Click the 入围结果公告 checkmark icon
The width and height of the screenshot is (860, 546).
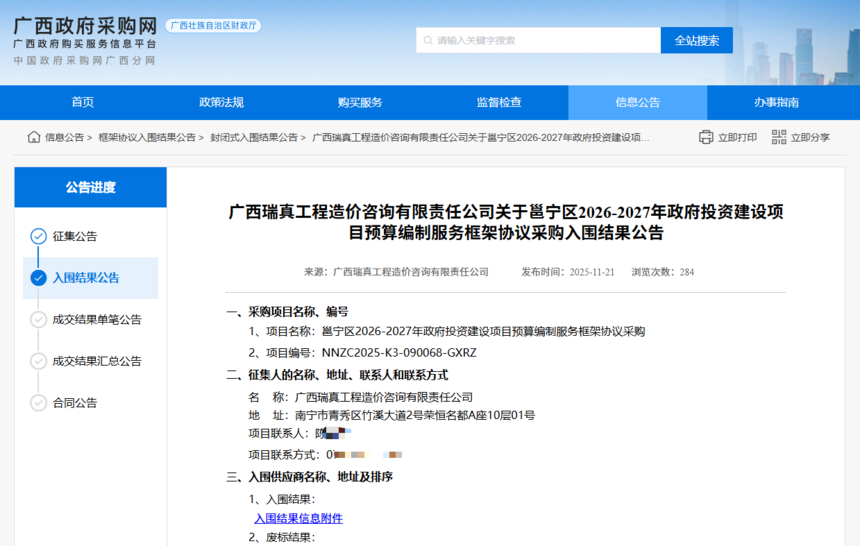tap(38, 278)
